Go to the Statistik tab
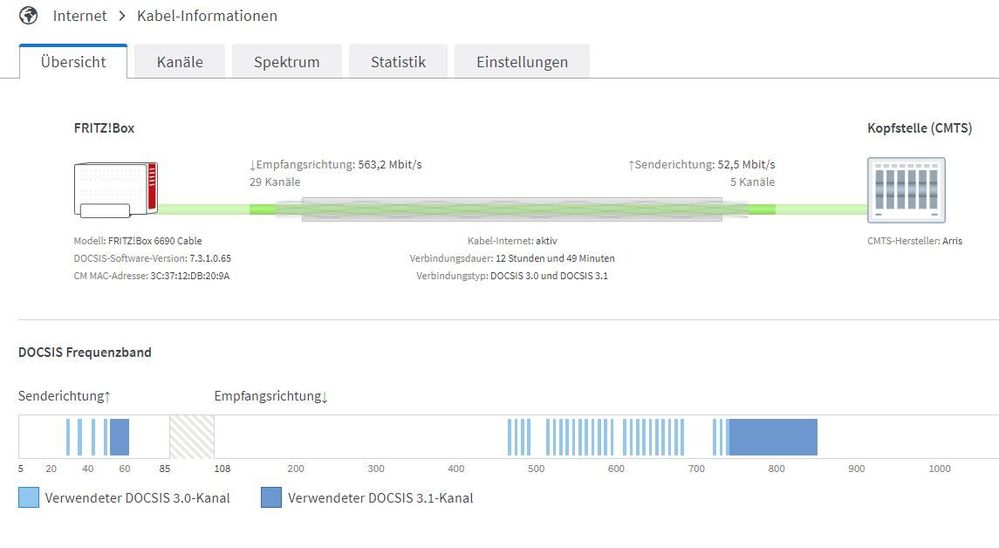Screen dimensions: 999x548 pyautogui.click(x=398, y=62)
